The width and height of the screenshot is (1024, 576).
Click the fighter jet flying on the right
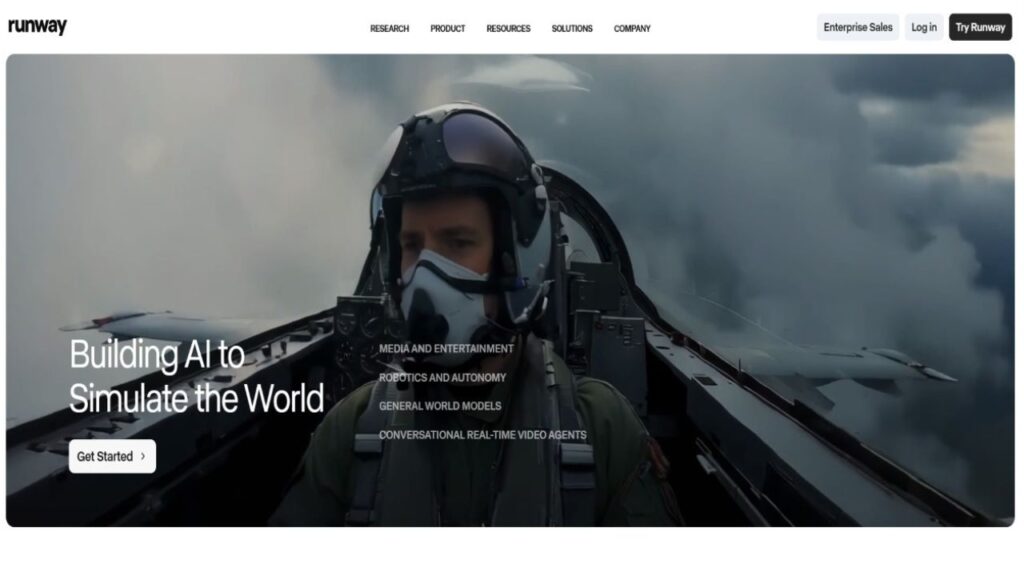click(850, 363)
